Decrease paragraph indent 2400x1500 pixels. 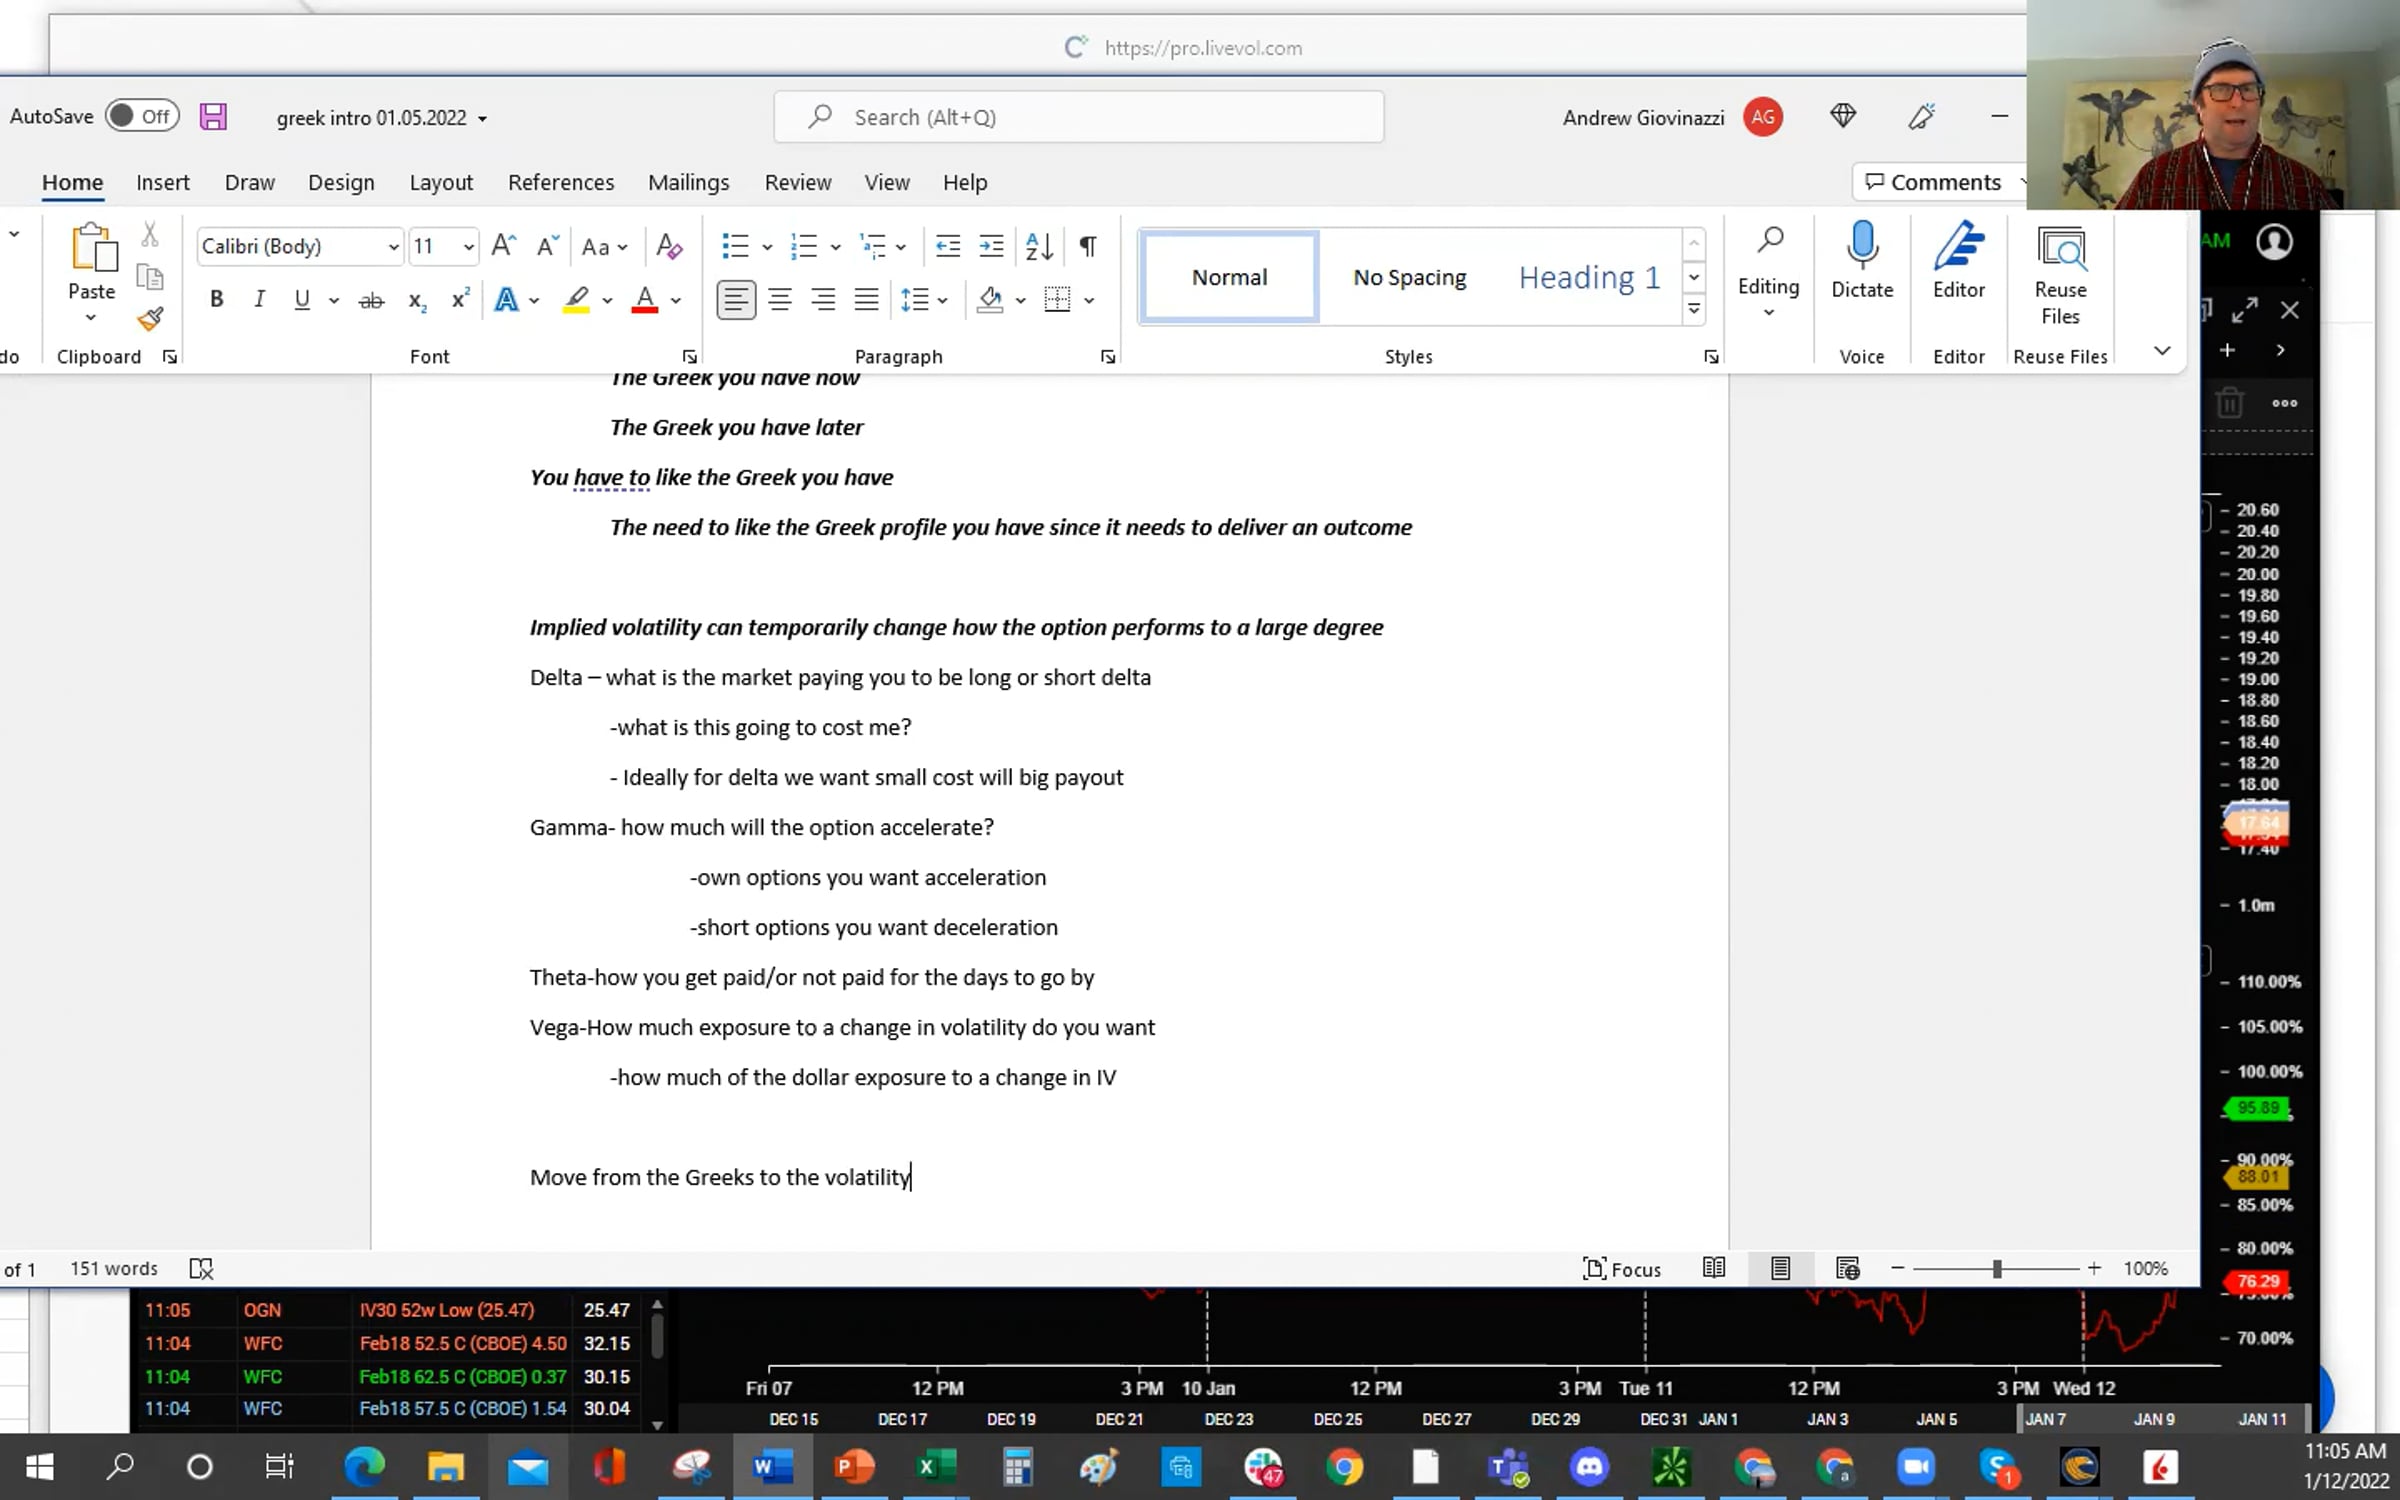[947, 246]
